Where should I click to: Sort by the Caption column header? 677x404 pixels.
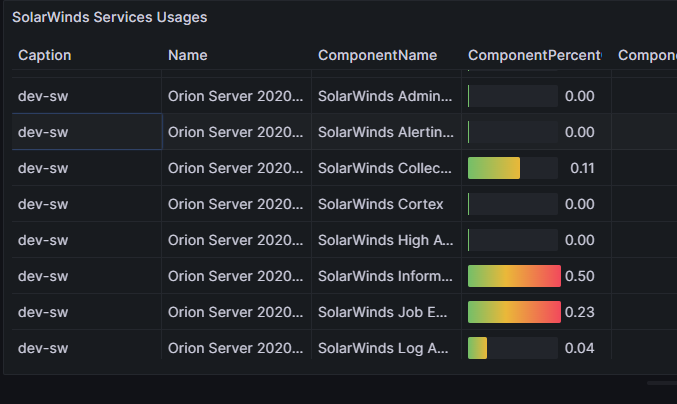[x=44, y=55]
